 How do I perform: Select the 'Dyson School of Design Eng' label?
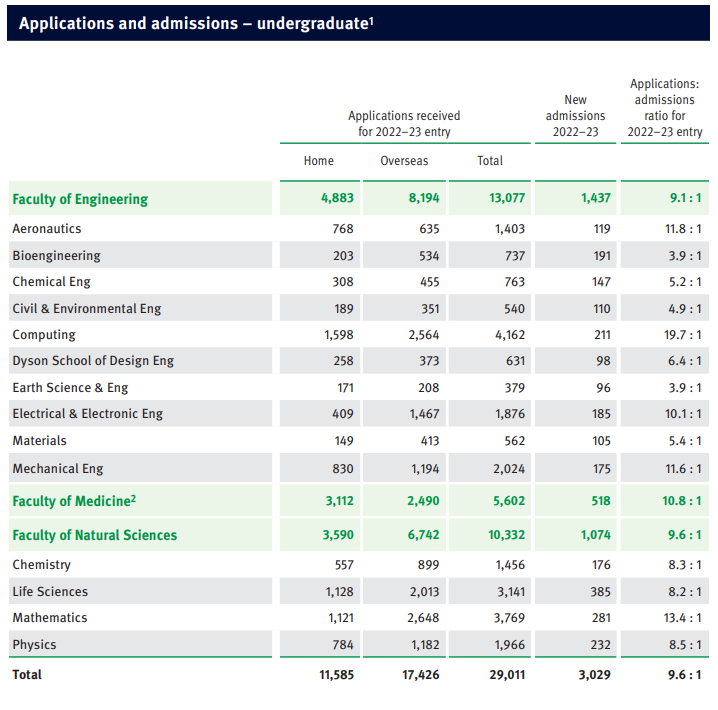[x=93, y=361]
